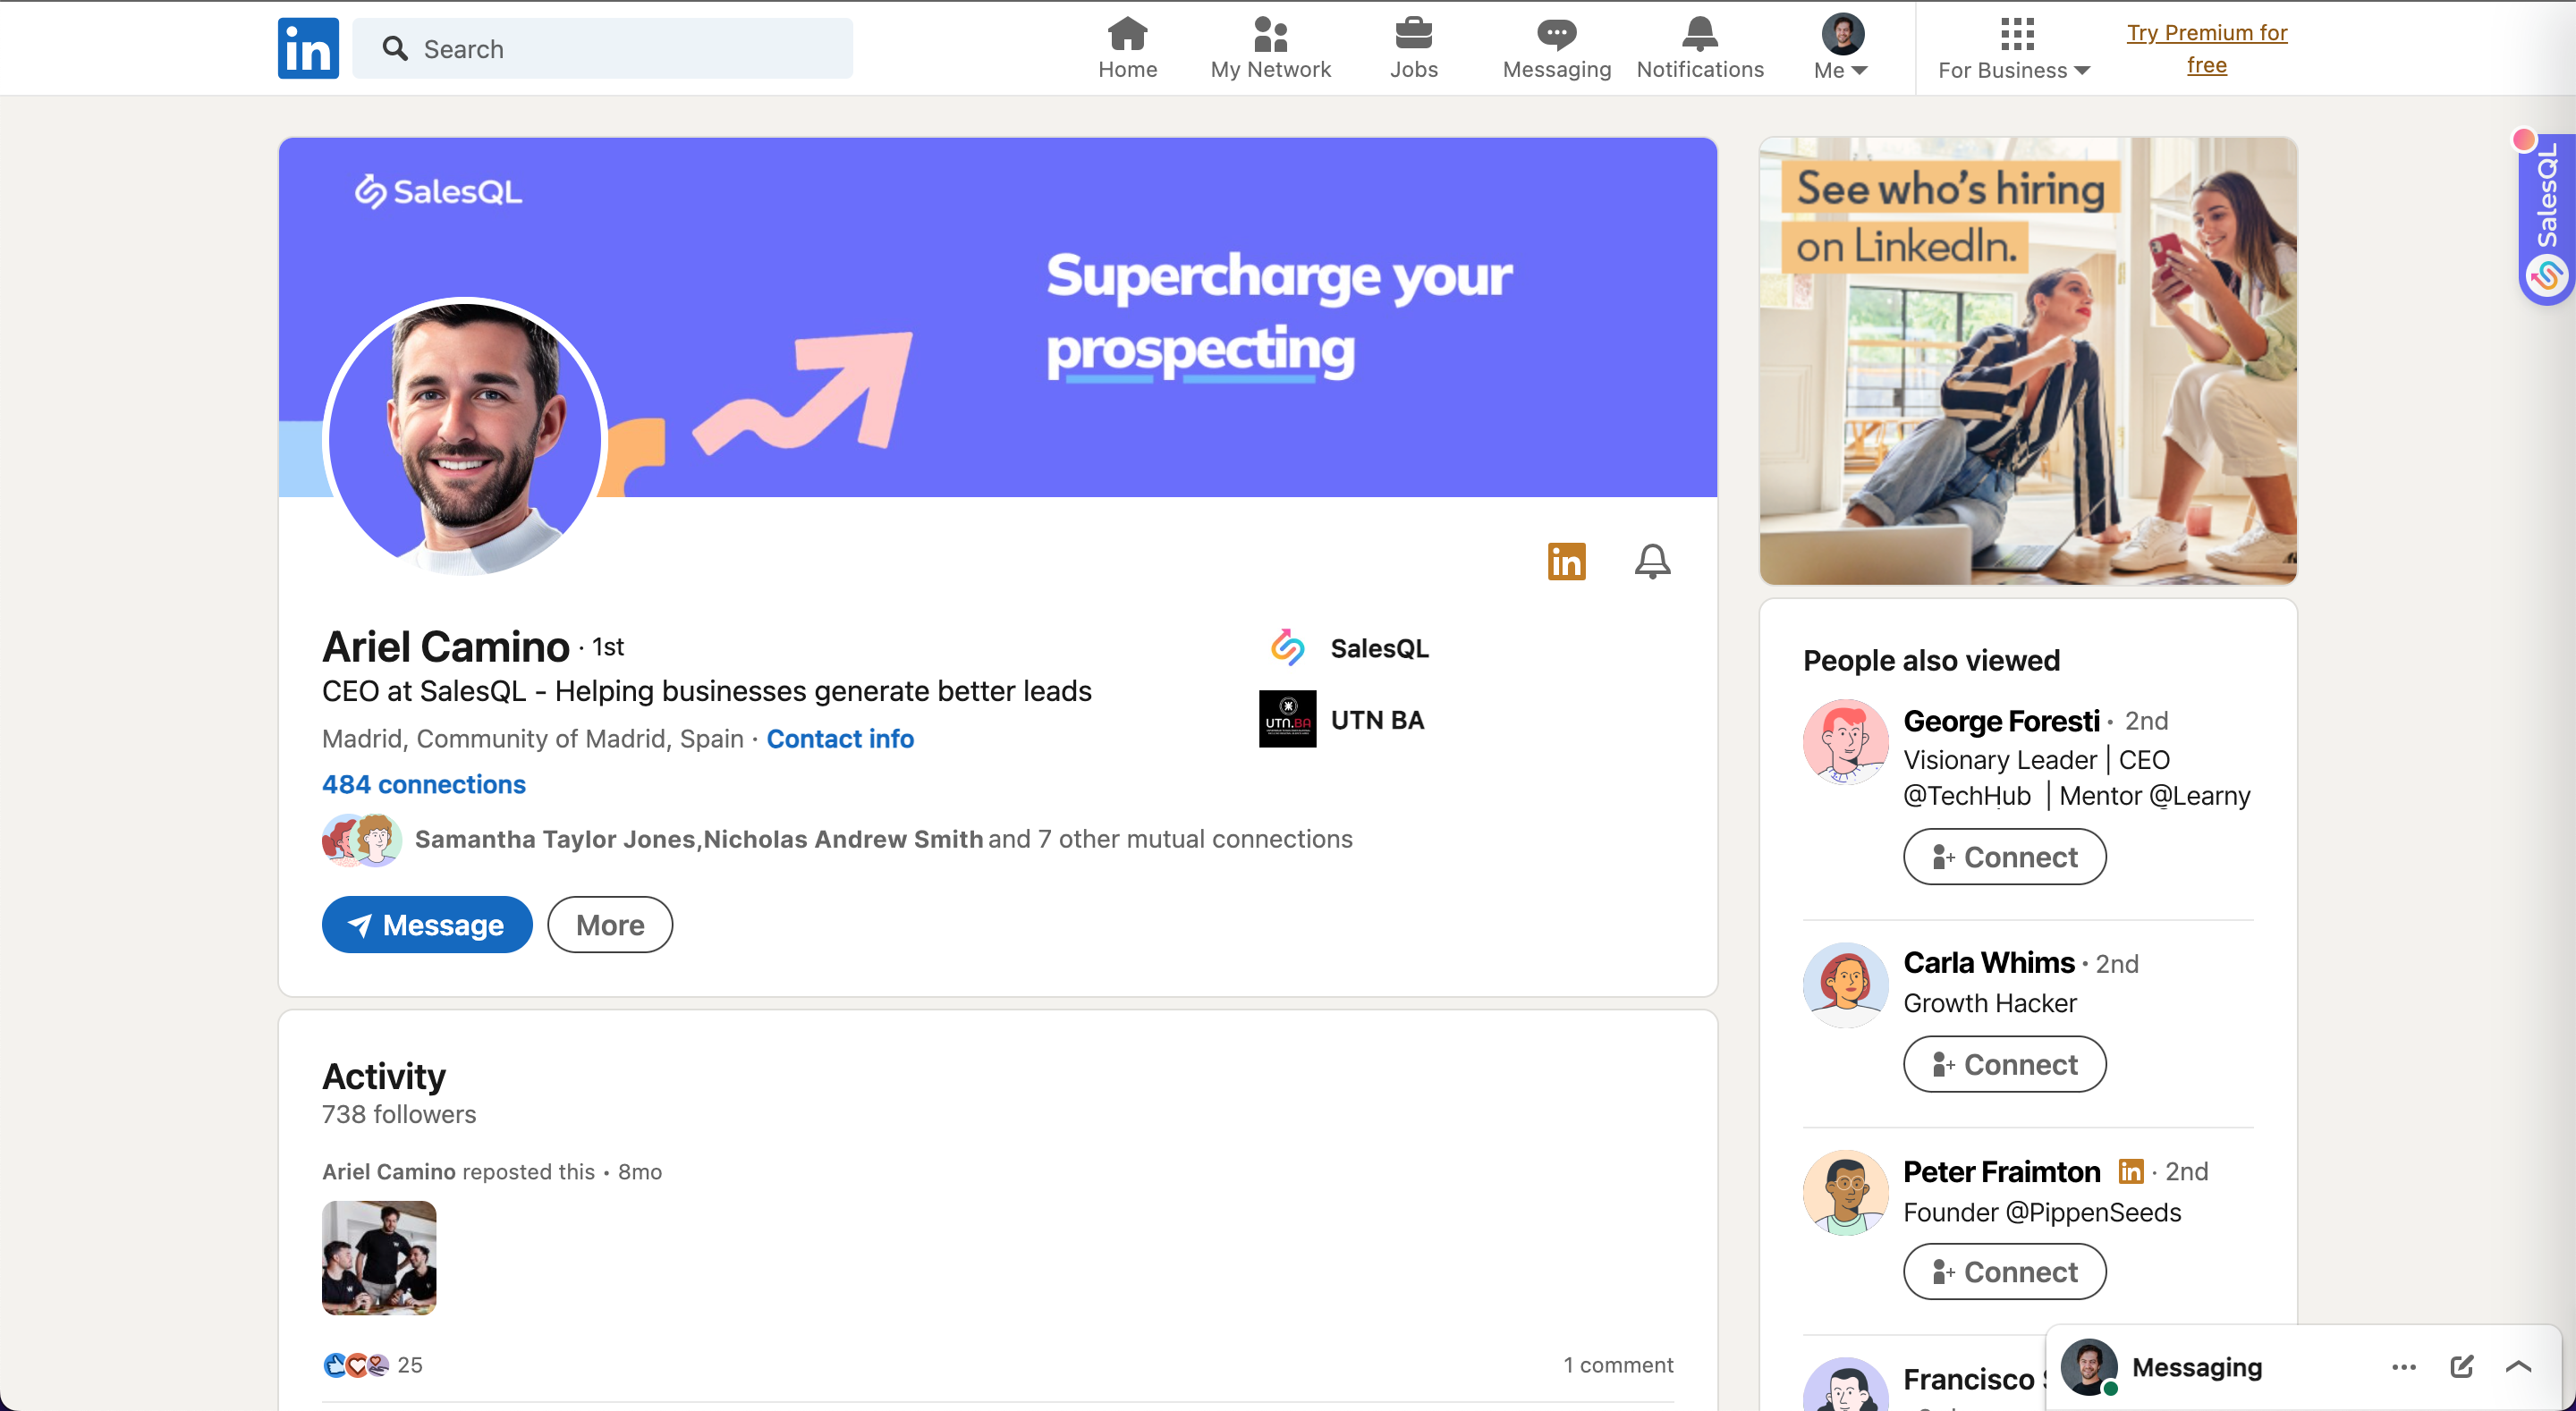Image resolution: width=2576 pixels, height=1411 pixels.
Task: Toggle the profile notification bell for Ariel
Action: 1652,561
